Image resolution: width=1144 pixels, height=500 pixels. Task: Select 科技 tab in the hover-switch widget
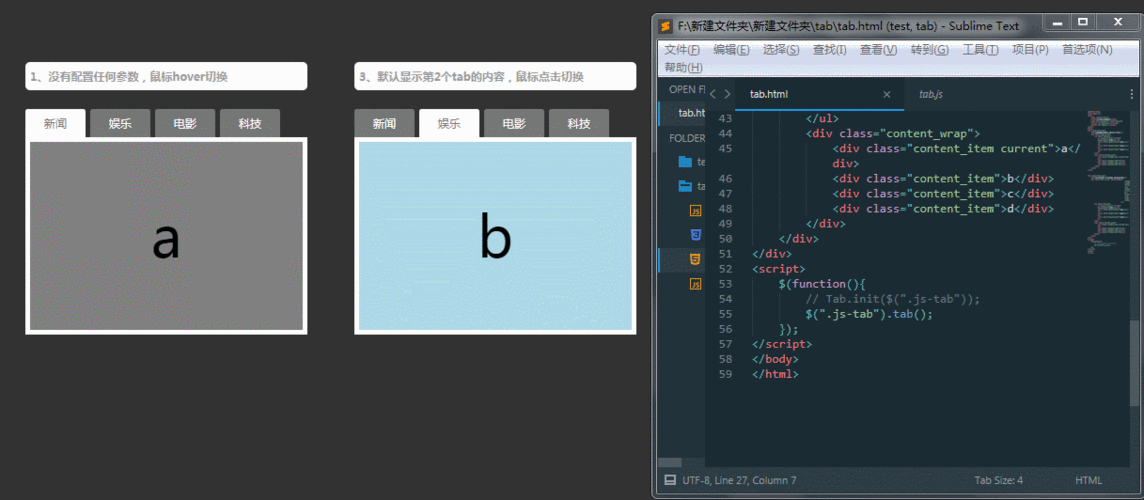pos(250,123)
